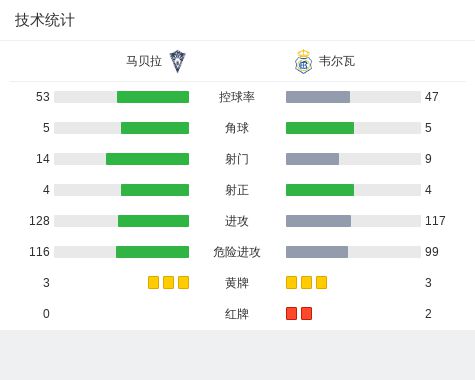Click 马贝拉's green possession bar
This screenshot has height=380, width=475.
coord(153,97)
